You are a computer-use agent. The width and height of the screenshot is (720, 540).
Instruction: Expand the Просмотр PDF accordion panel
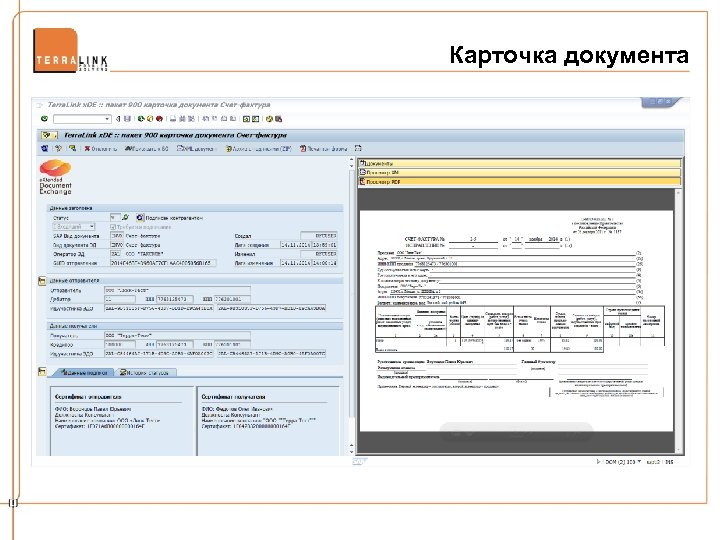click(x=520, y=182)
